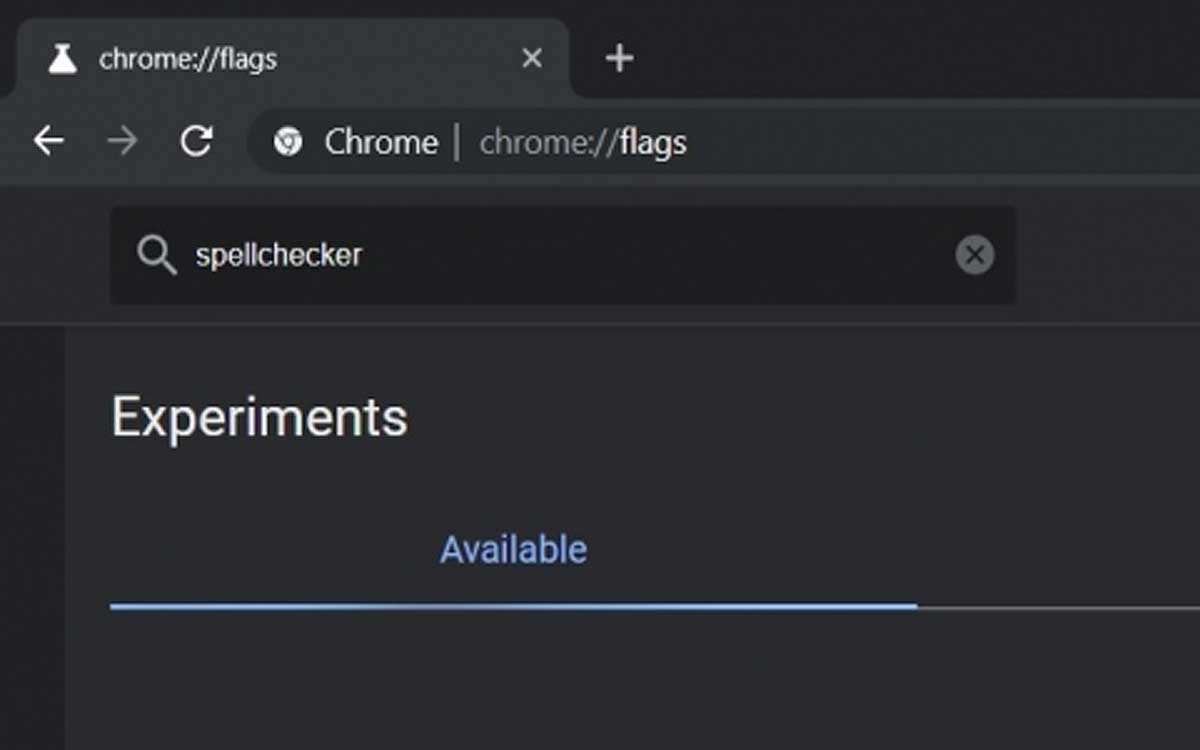The image size is (1200, 750).
Task: Open a new tab with the plus button
Action: point(619,59)
